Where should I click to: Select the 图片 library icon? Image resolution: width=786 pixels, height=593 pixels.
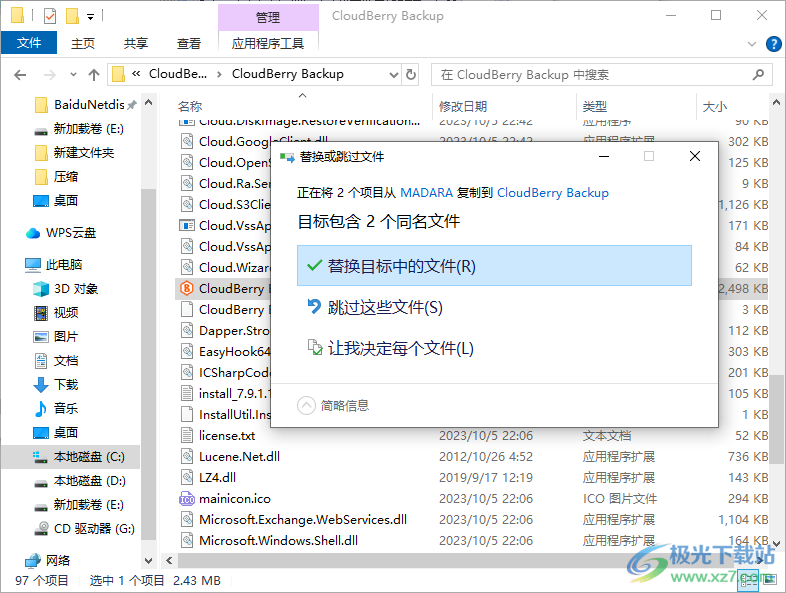coord(41,337)
